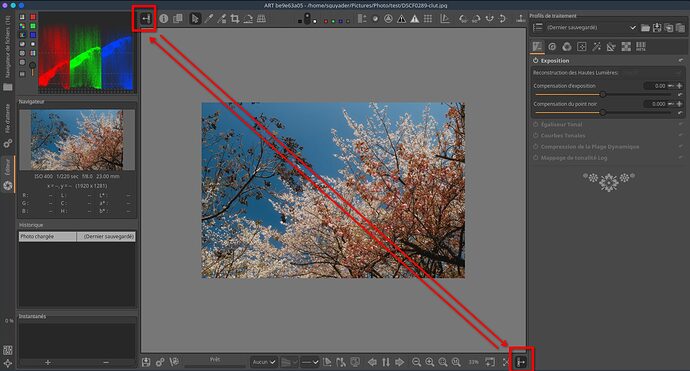Open image in external editor icon
The image size is (690, 371).
(174, 362)
